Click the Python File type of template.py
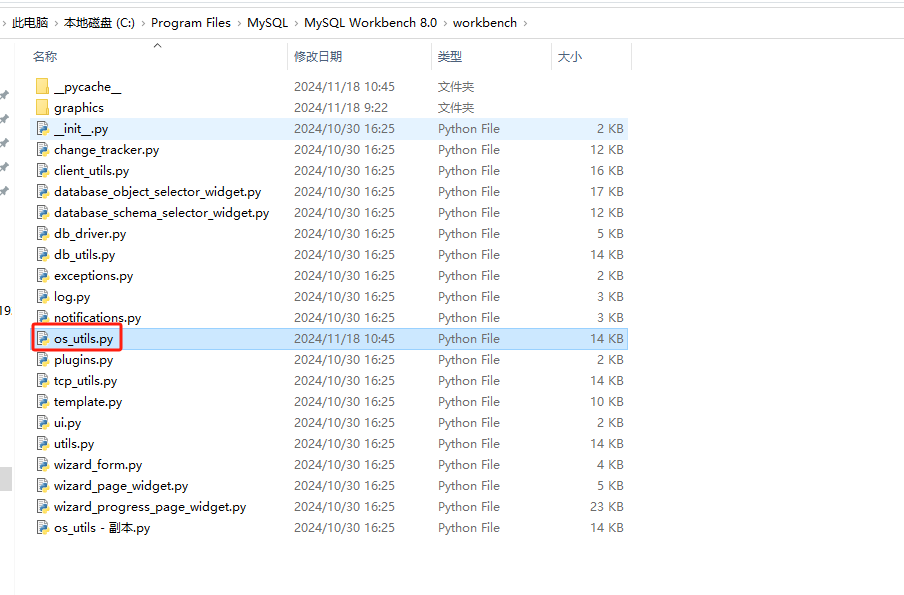This screenshot has width=904, height=595. pyautogui.click(x=469, y=401)
